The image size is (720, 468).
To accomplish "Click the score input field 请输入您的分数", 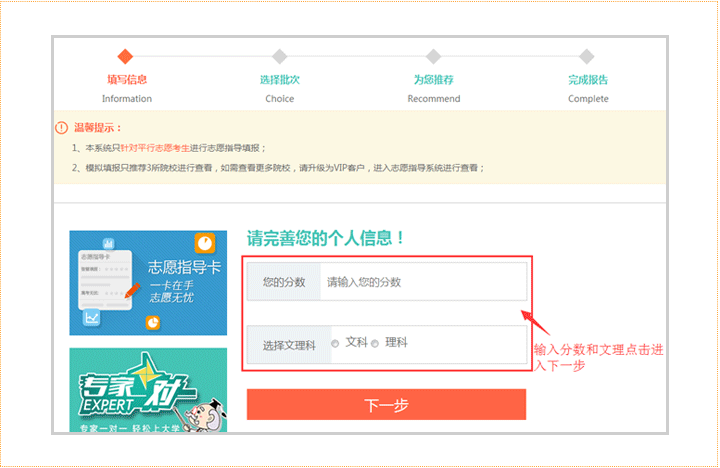I will (423, 282).
